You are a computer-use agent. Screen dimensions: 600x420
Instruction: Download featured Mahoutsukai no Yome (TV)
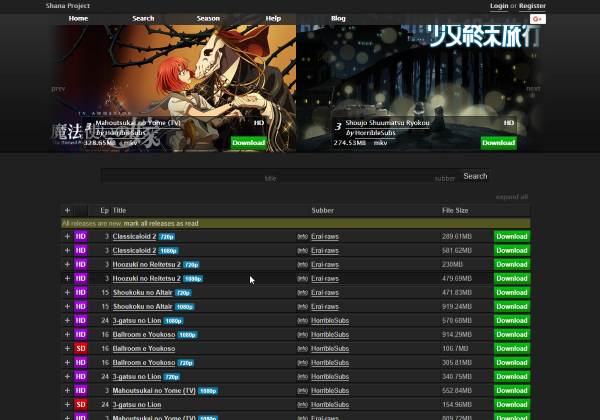pos(249,143)
